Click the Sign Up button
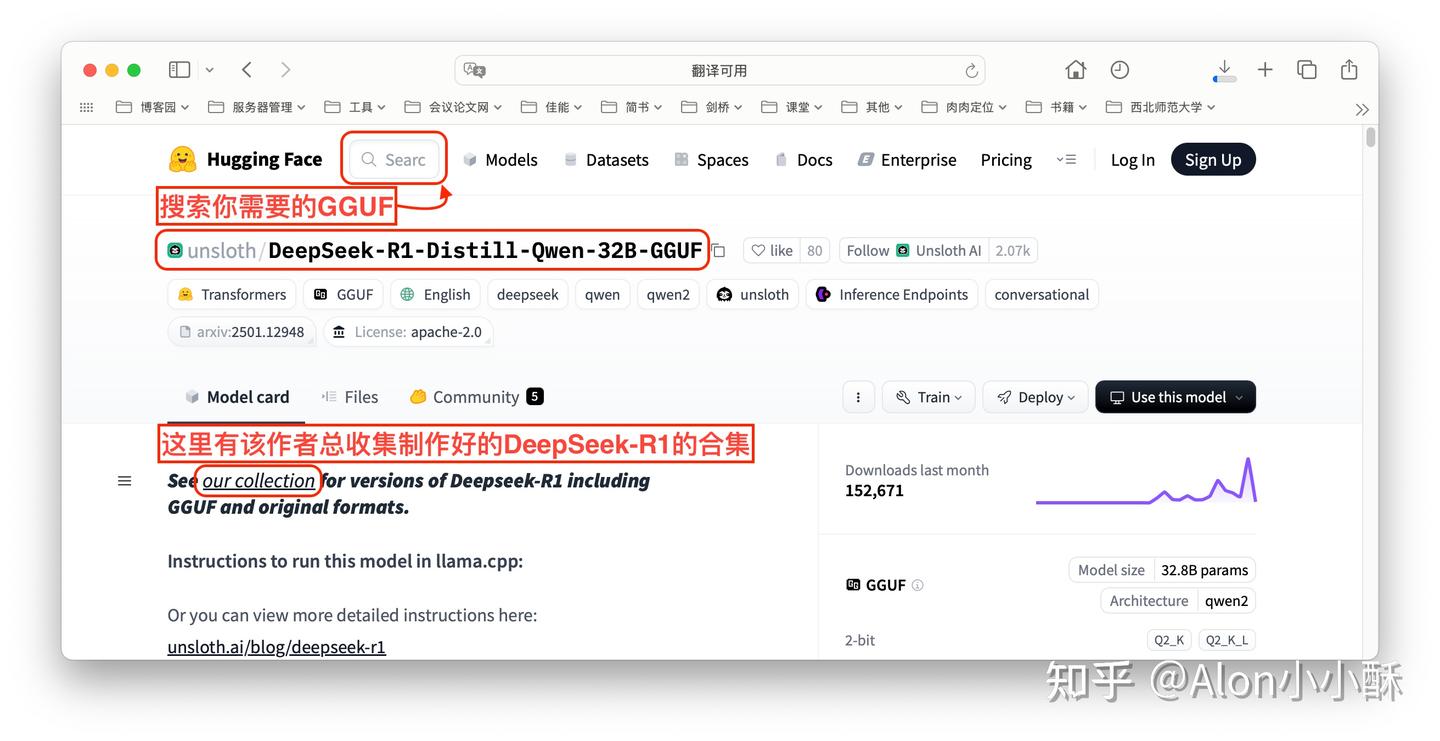The width and height of the screenshot is (1440, 741). [x=1213, y=160]
